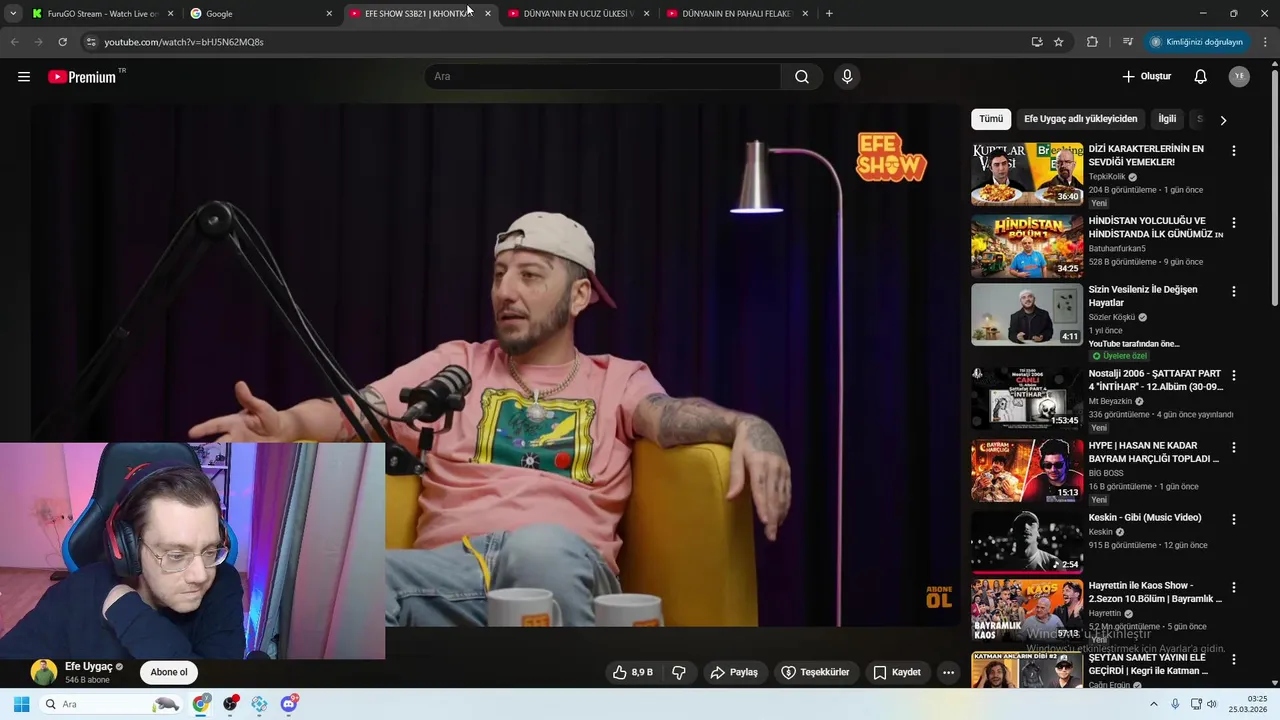
Task: Open the account avatar menu
Action: (x=1239, y=77)
